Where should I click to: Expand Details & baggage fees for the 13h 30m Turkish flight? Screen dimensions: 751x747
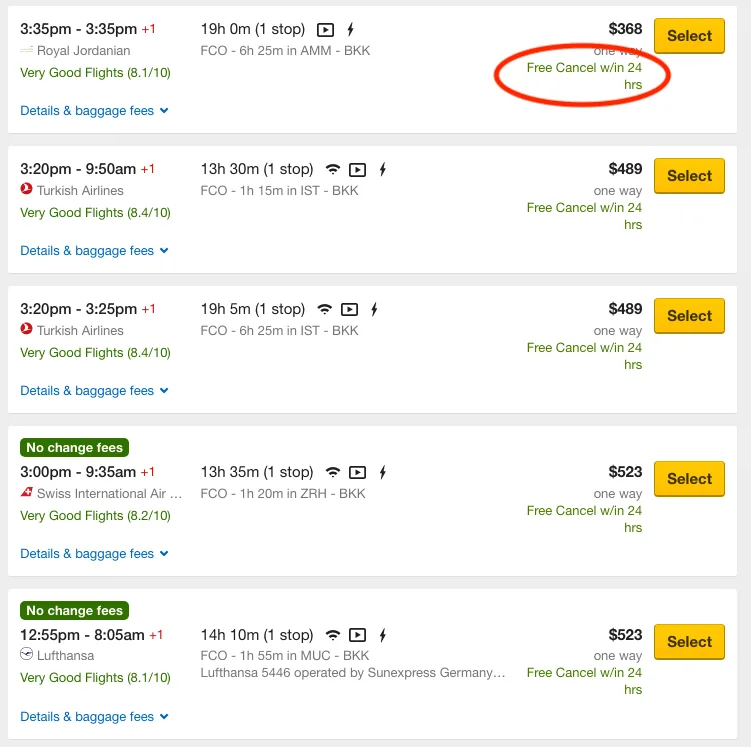pos(94,251)
